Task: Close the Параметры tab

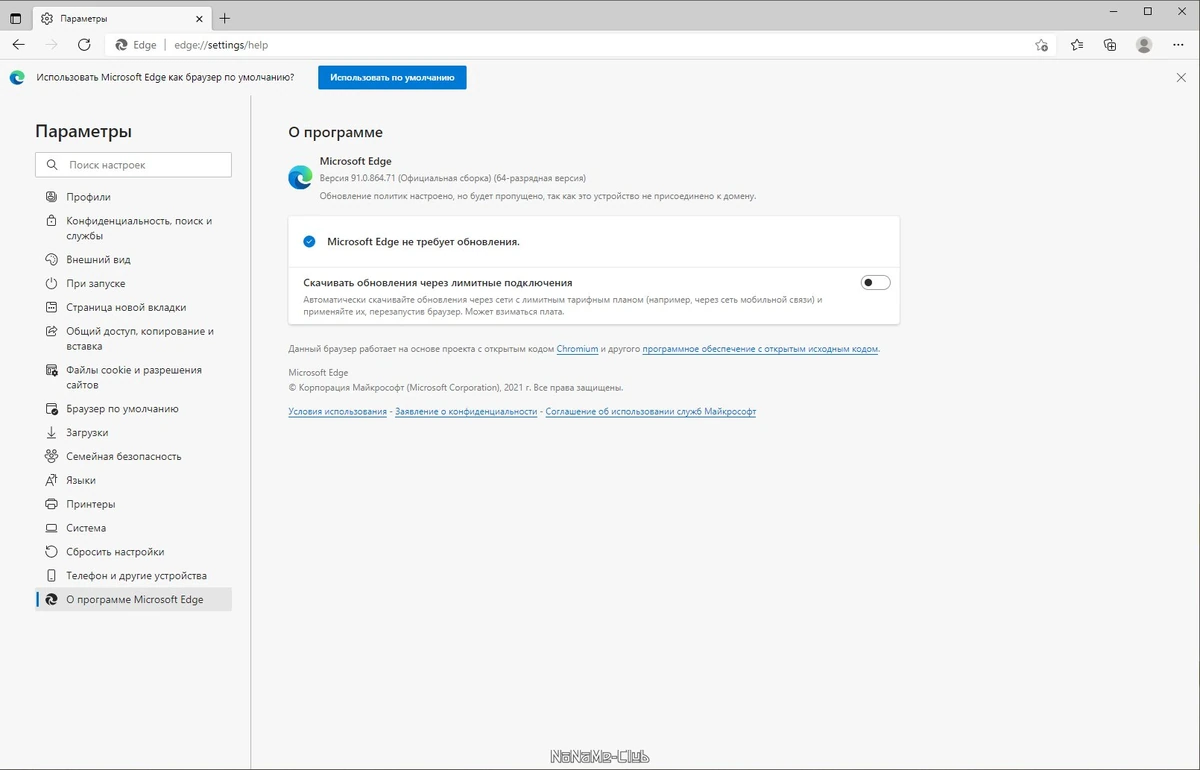Action: pyautogui.click(x=198, y=18)
